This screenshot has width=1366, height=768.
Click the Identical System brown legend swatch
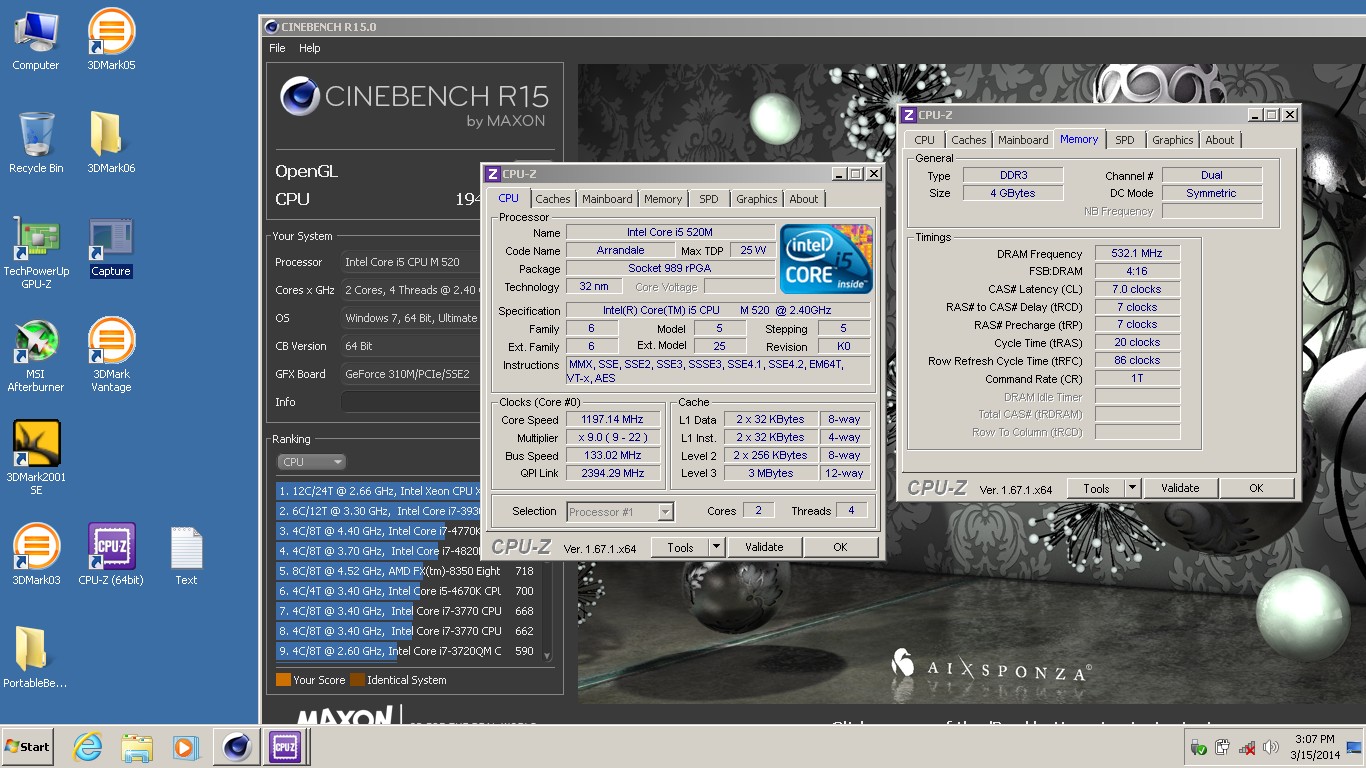point(357,680)
